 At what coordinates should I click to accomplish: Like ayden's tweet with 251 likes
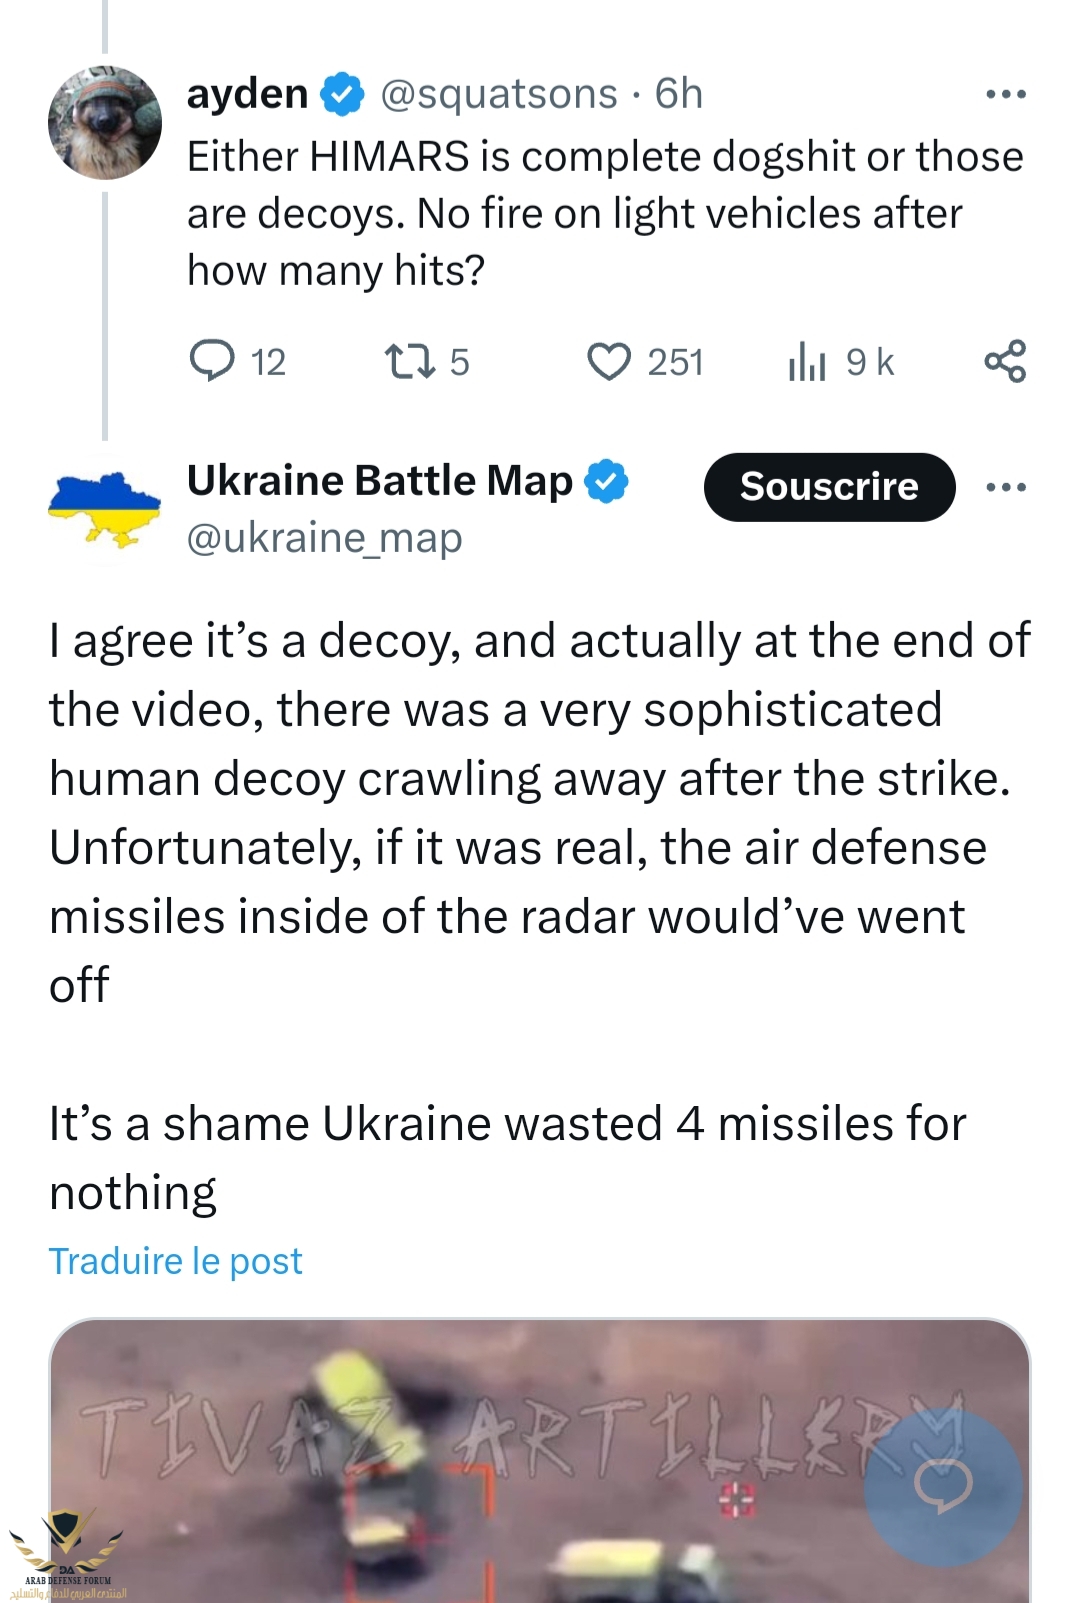pos(609,361)
